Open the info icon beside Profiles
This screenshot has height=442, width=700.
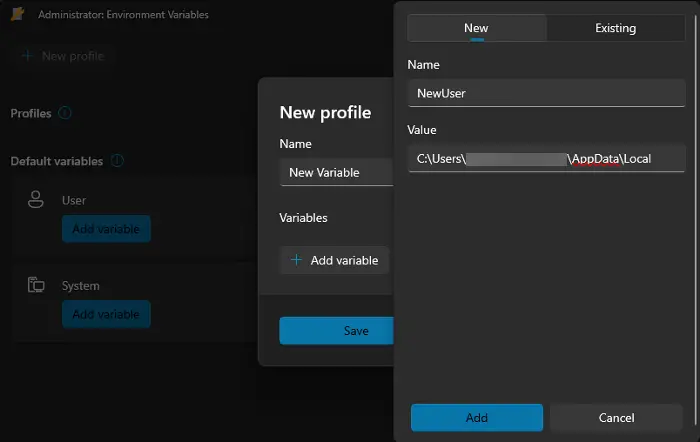pos(65,113)
